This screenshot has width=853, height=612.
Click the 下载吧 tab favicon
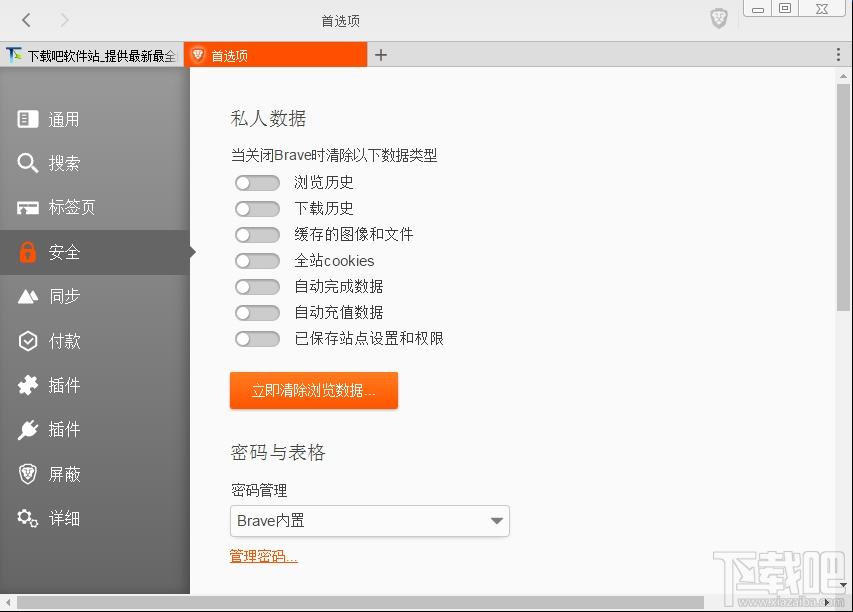point(14,55)
